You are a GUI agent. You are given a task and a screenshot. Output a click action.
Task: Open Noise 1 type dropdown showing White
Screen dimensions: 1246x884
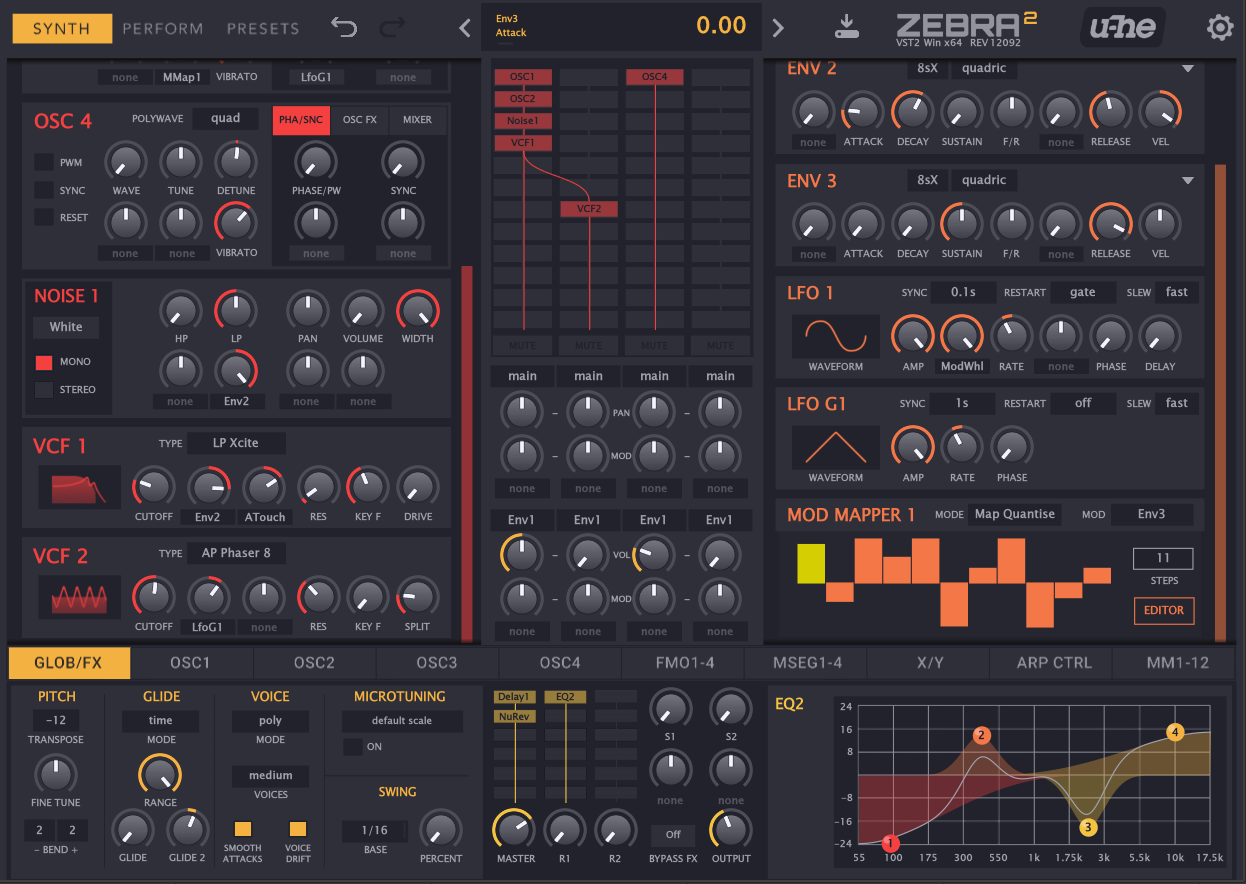click(66, 327)
